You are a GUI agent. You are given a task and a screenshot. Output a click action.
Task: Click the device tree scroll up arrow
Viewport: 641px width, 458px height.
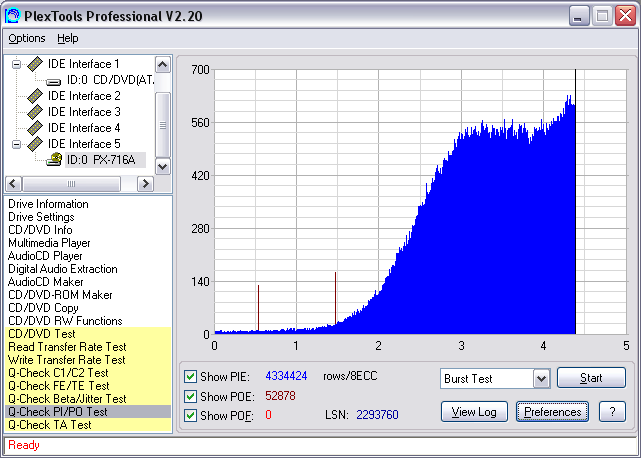(x=163, y=65)
